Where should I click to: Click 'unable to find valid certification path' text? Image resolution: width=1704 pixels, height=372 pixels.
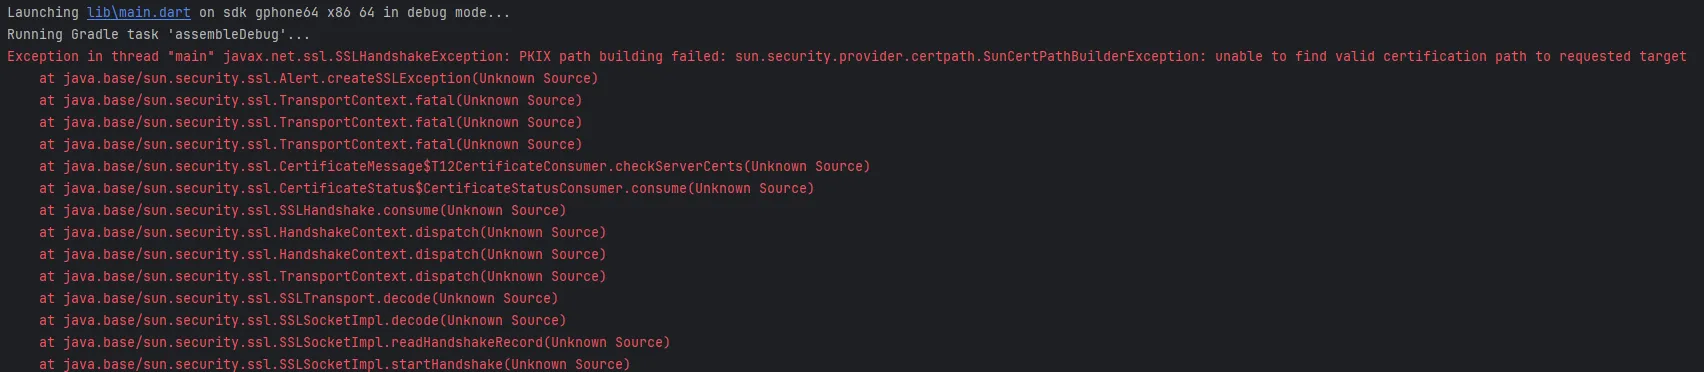click(x=1371, y=57)
